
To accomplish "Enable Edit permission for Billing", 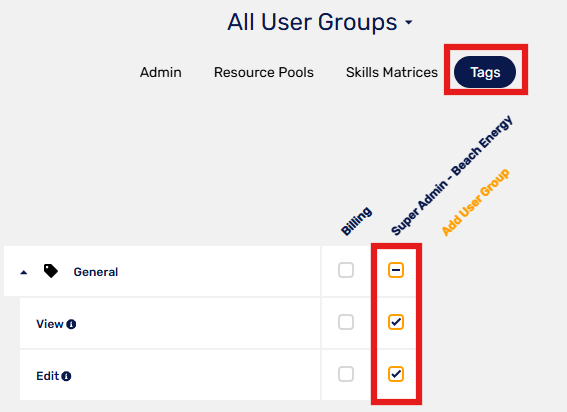I will tap(346, 374).
